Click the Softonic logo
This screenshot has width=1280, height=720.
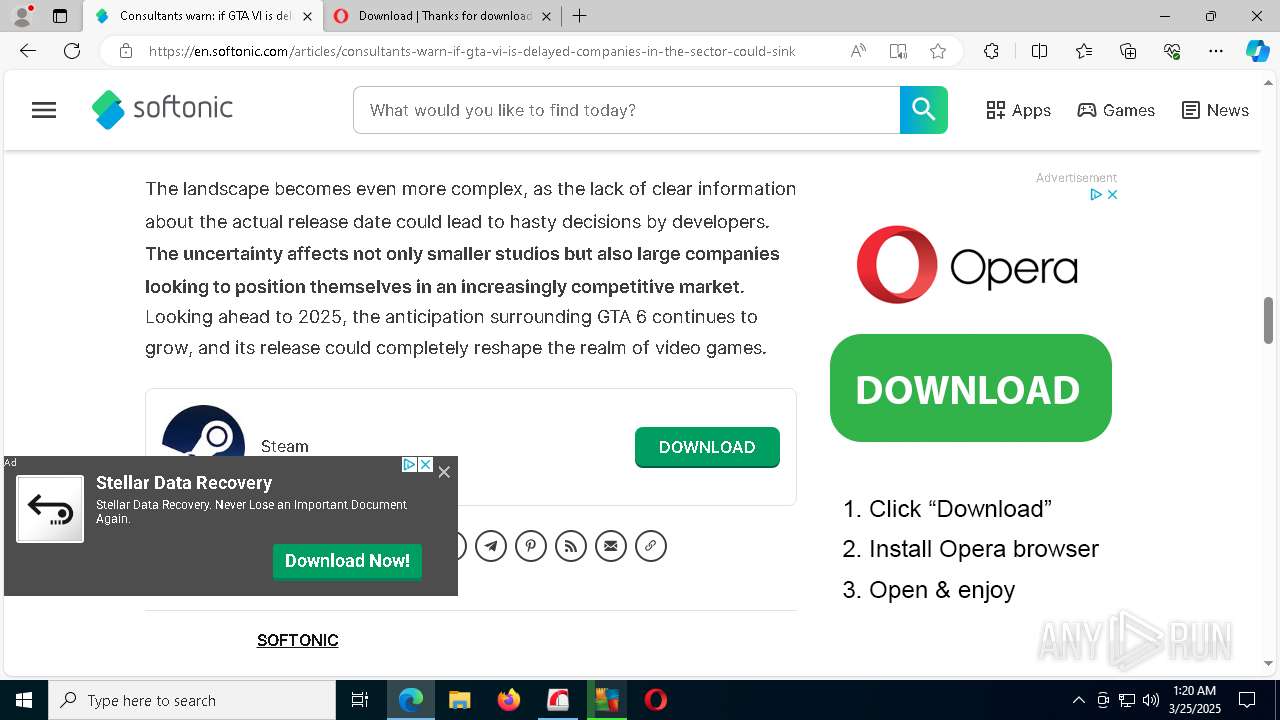pos(162,109)
